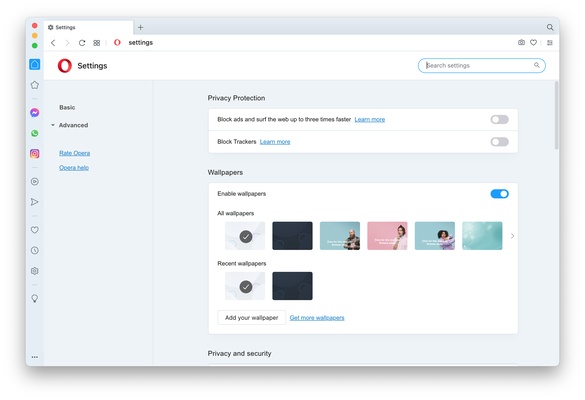The height and width of the screenshot is (400, 585).
Task: Open Get more wallpapers link
Action: pyautogui.click(x=317, y=318)
